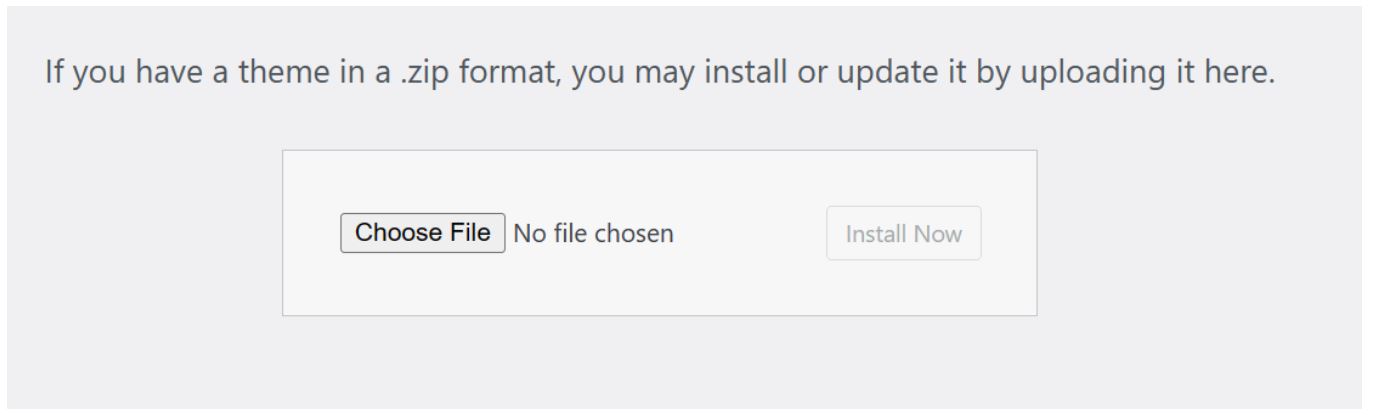
Task: Click "uploading it here" in the instructions
Action: (1158, 74)
